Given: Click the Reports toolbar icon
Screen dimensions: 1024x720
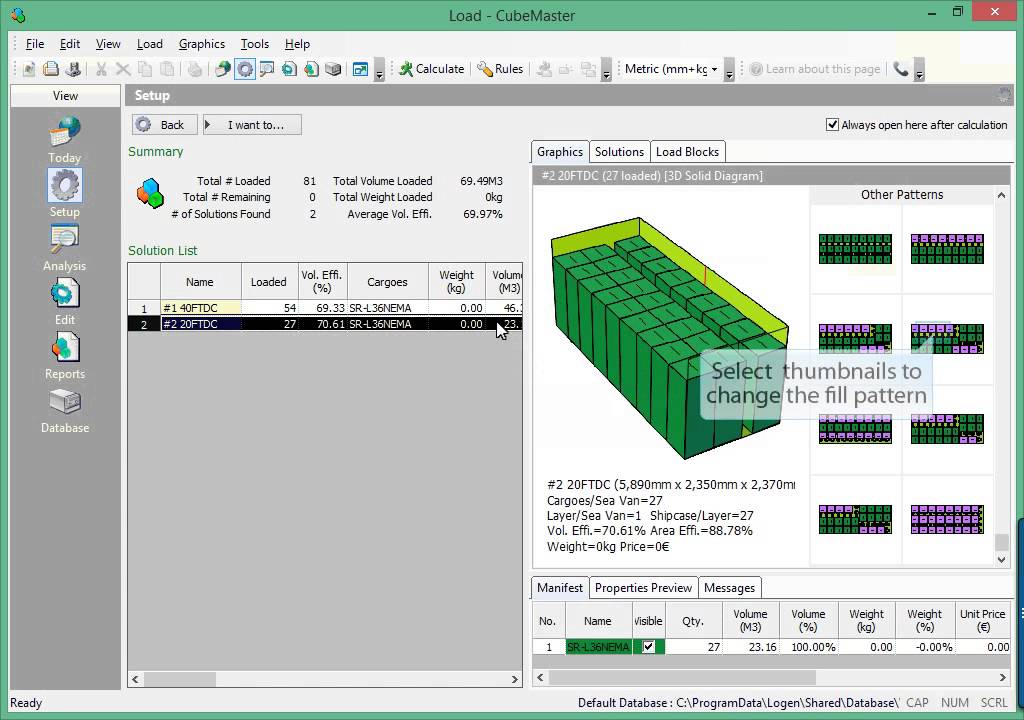Looking at the screenshot, I should (x=312, y=69).
